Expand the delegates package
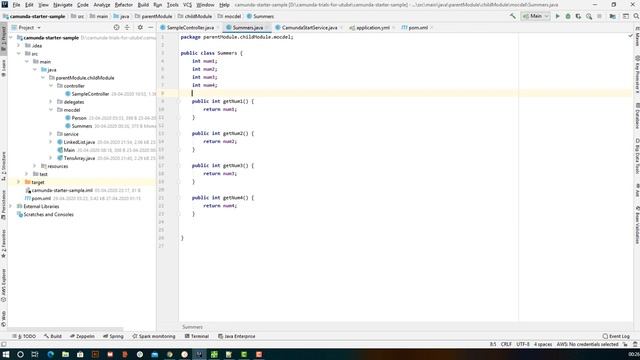Screen dimensions: 640x360 51,102
